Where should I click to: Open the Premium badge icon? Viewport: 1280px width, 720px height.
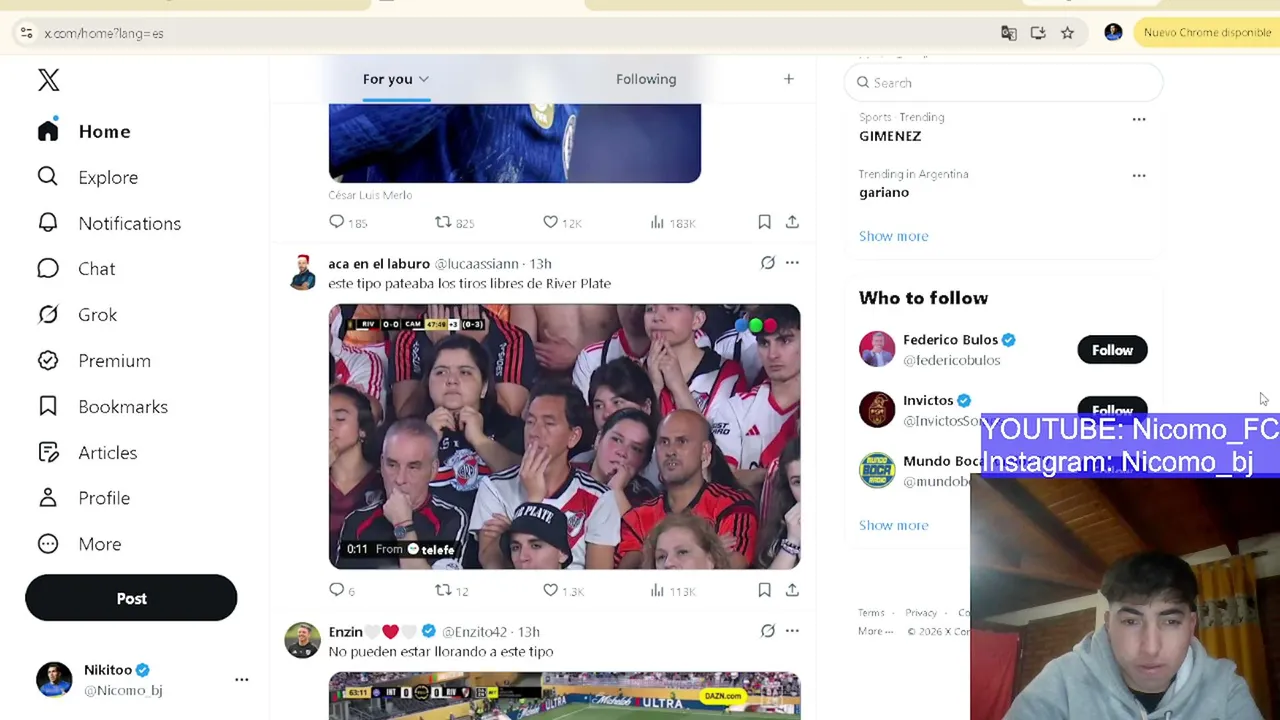tap(48, 361)
